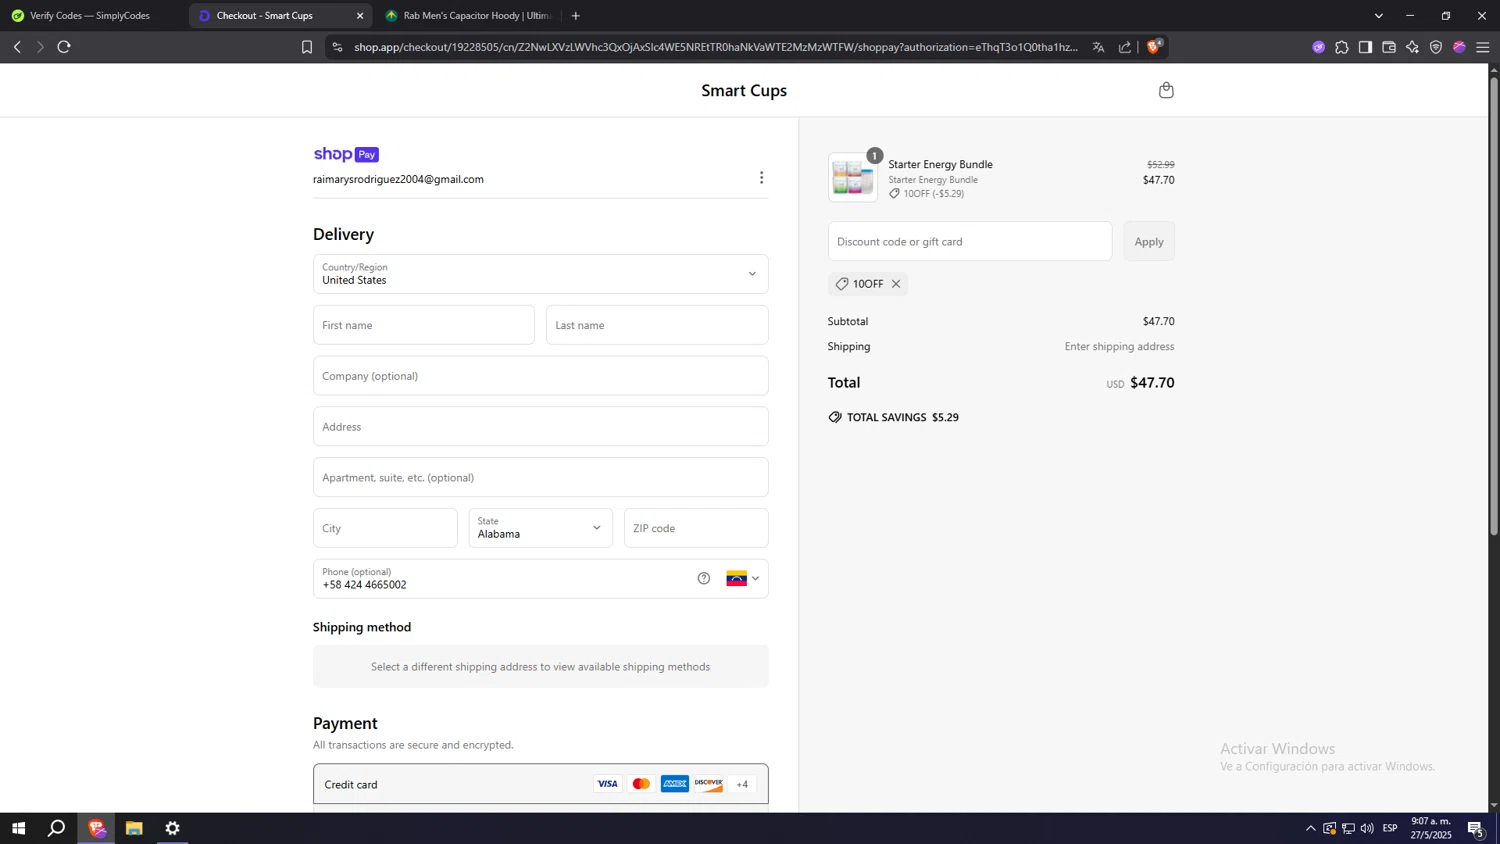Share this page via share icon

pos(1125,47)
